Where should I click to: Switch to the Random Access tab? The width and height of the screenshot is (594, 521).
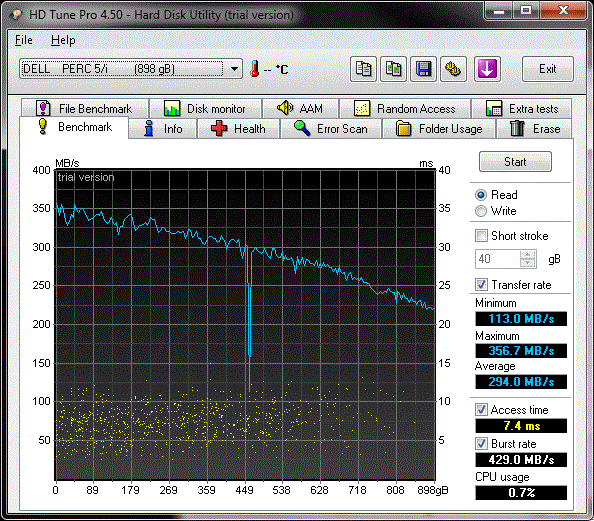coord(405,109)
